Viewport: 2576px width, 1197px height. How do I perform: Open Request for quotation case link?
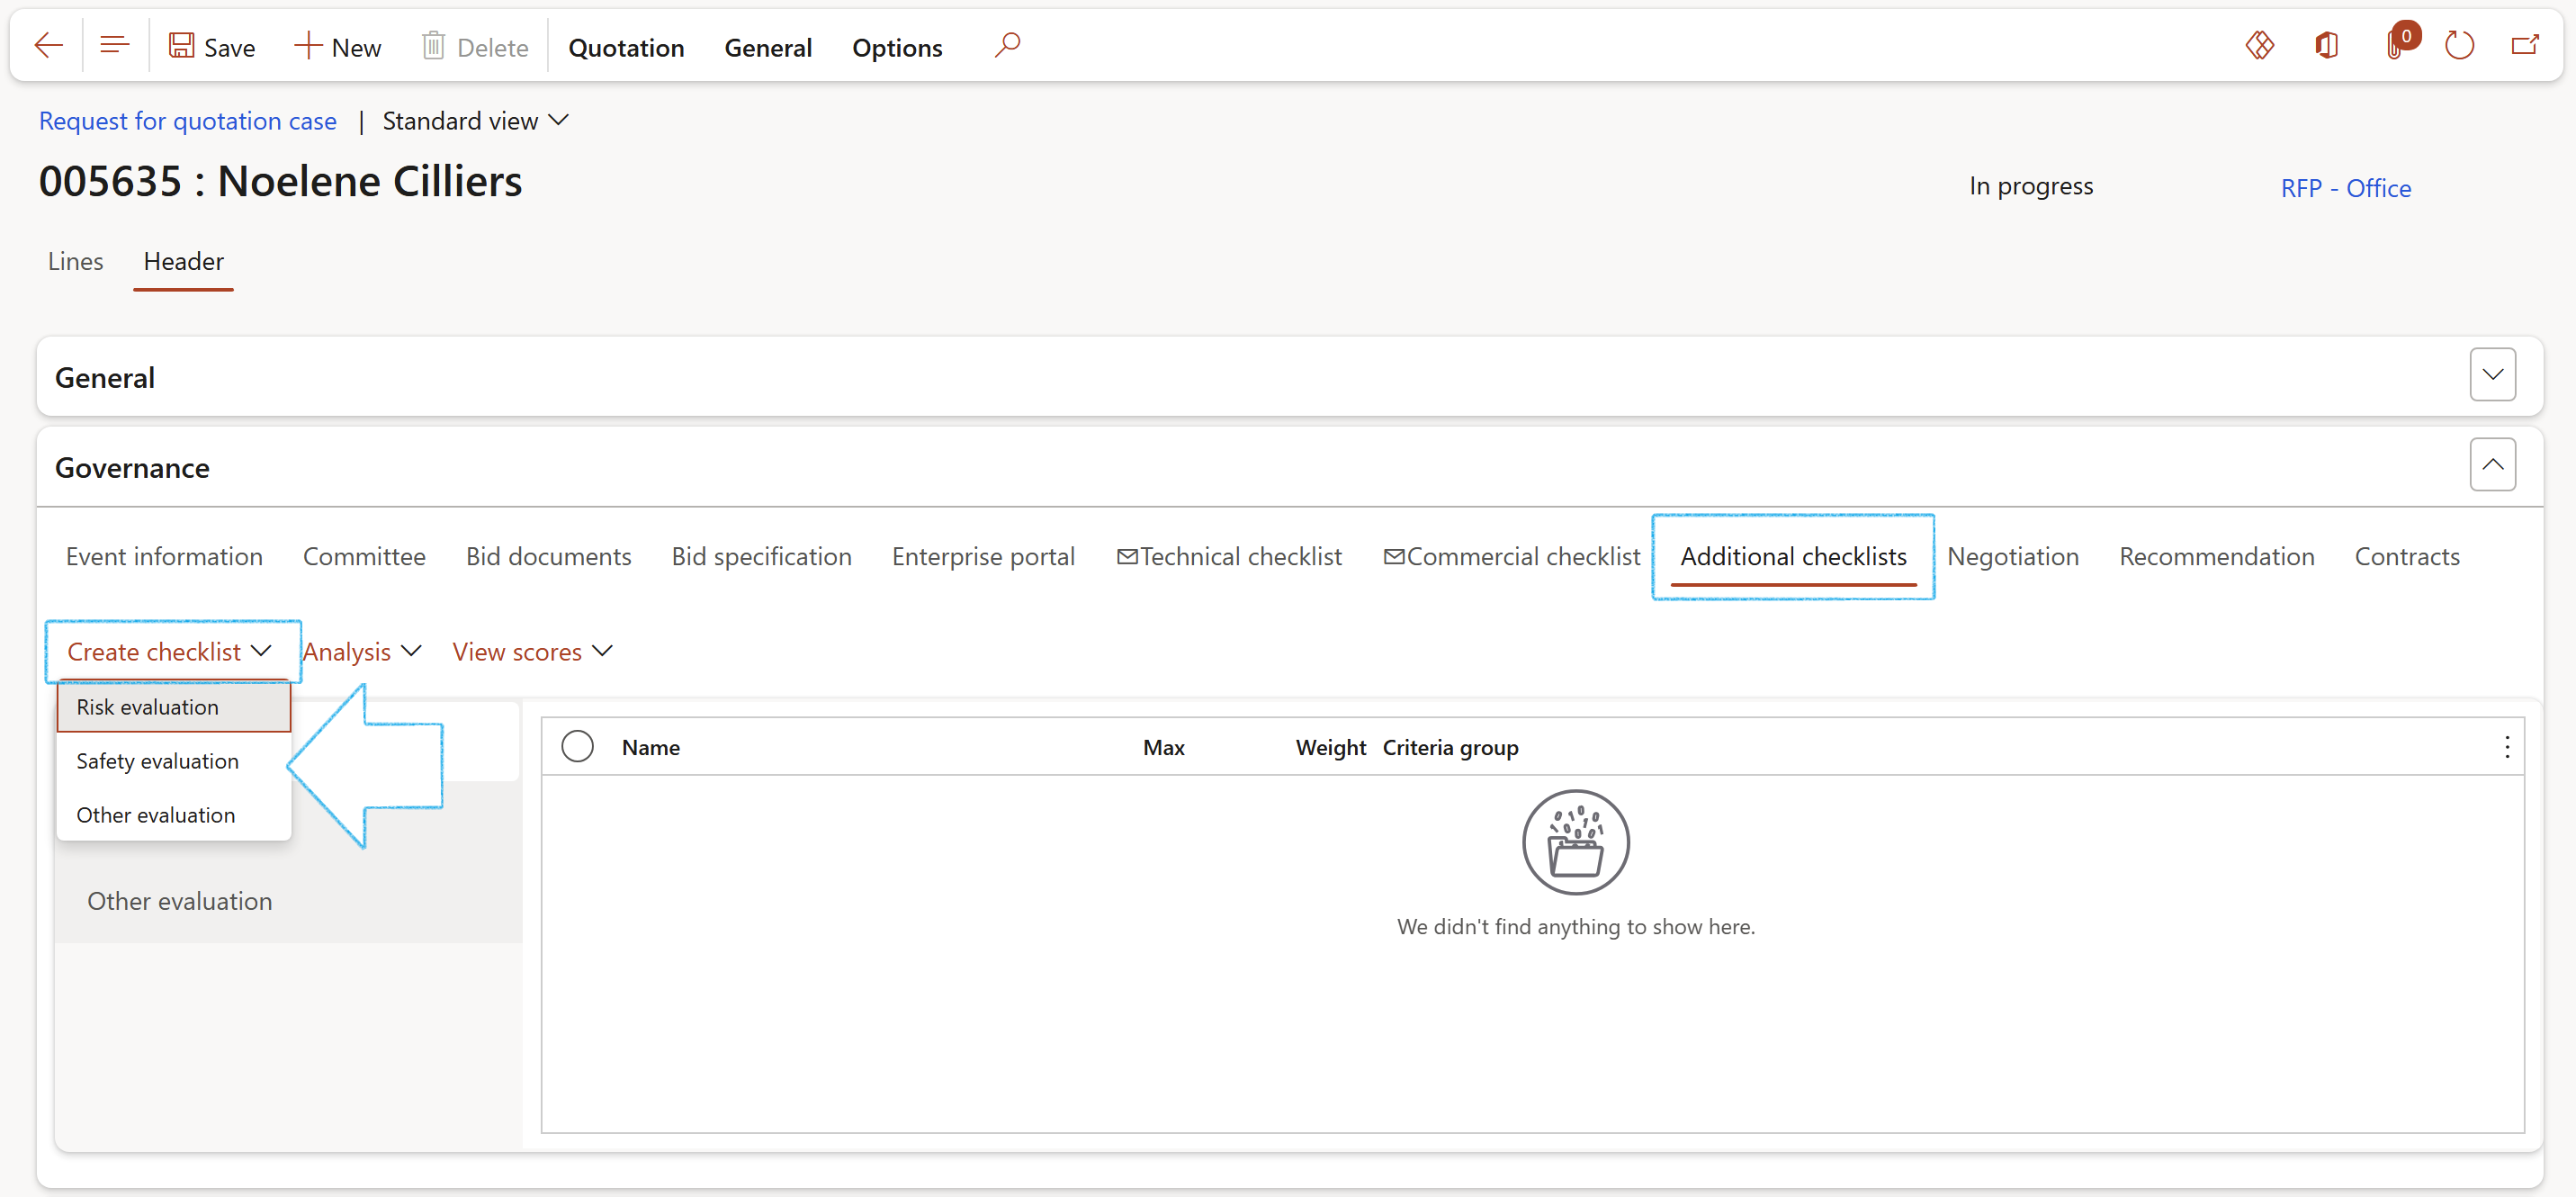click(187, 121)
